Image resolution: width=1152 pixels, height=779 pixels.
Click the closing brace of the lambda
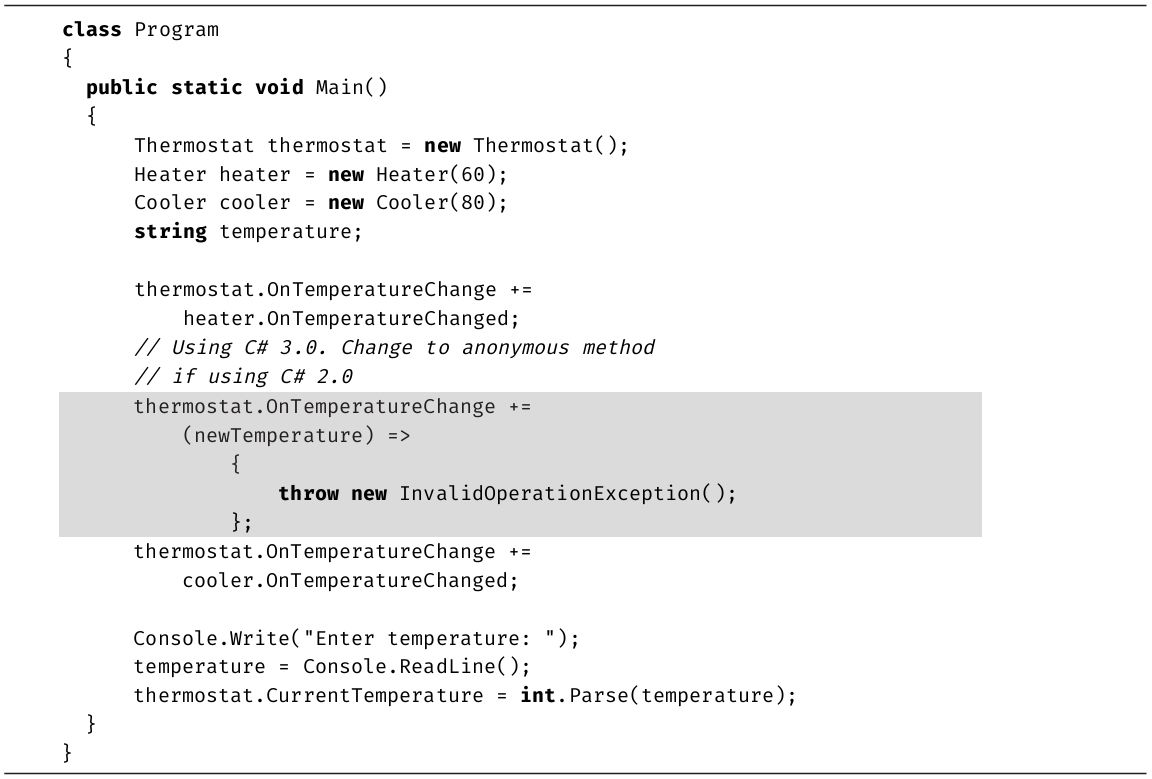237,522
